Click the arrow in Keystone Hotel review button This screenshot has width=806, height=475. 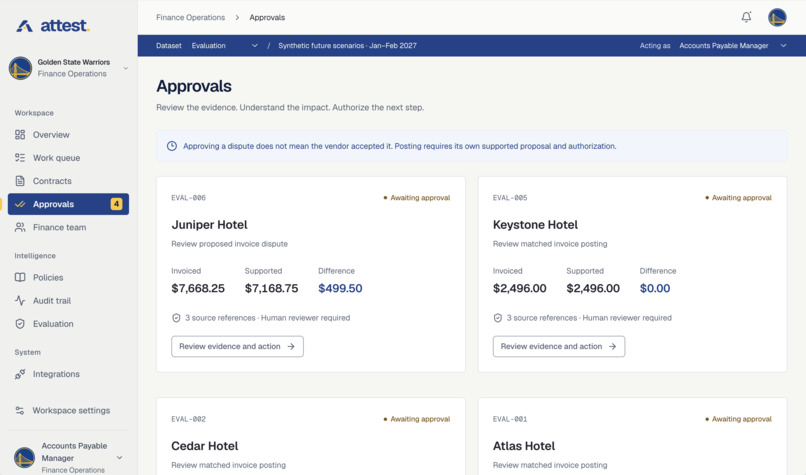612,346
